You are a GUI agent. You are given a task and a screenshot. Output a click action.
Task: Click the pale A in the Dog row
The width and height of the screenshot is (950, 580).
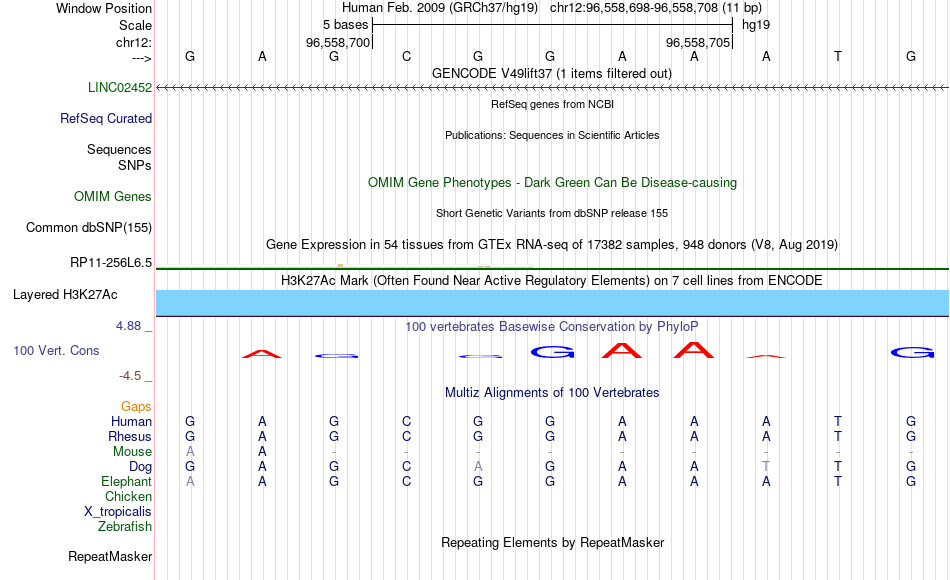478,466
